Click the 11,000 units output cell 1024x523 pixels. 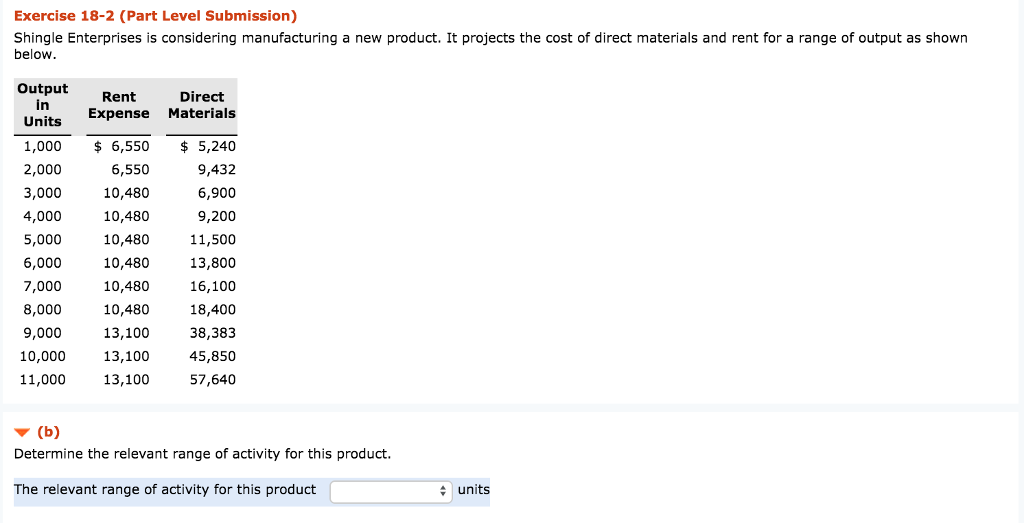pyautogui.click(x=43, y=380)
